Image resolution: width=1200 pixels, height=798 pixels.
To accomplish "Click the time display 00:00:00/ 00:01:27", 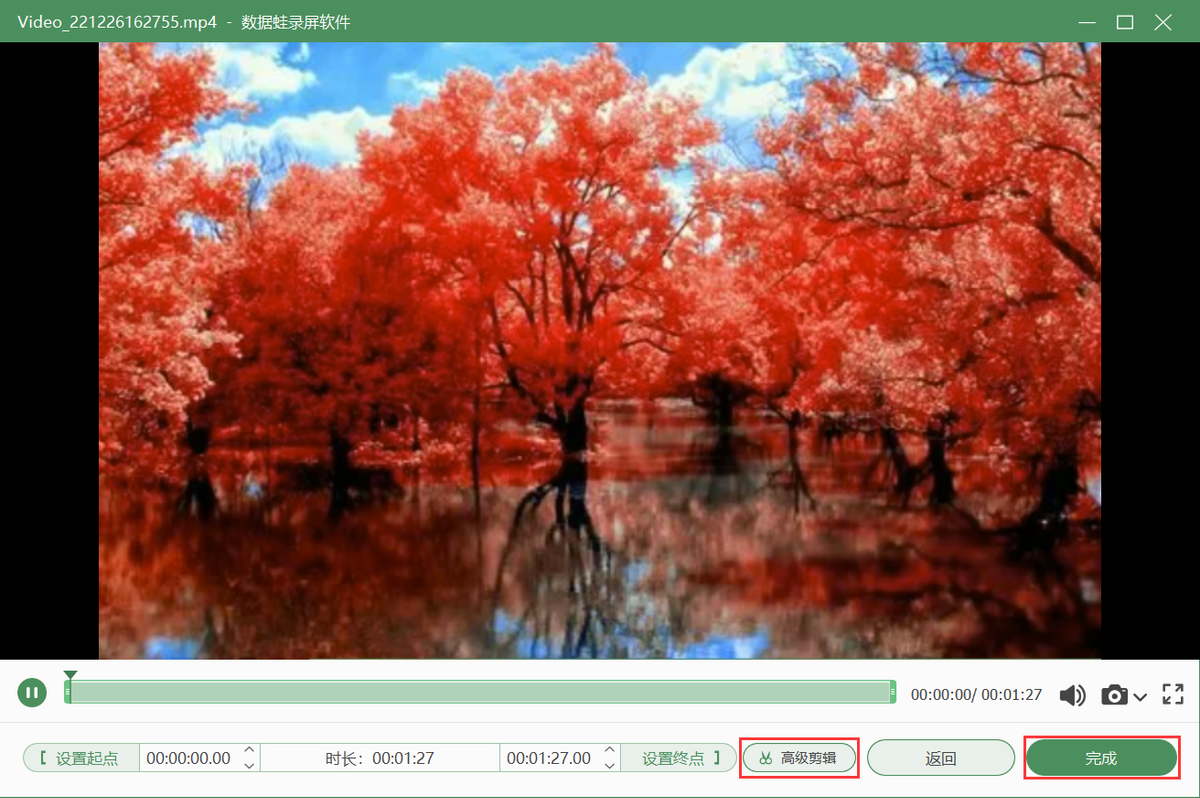I will click(976, 694).
